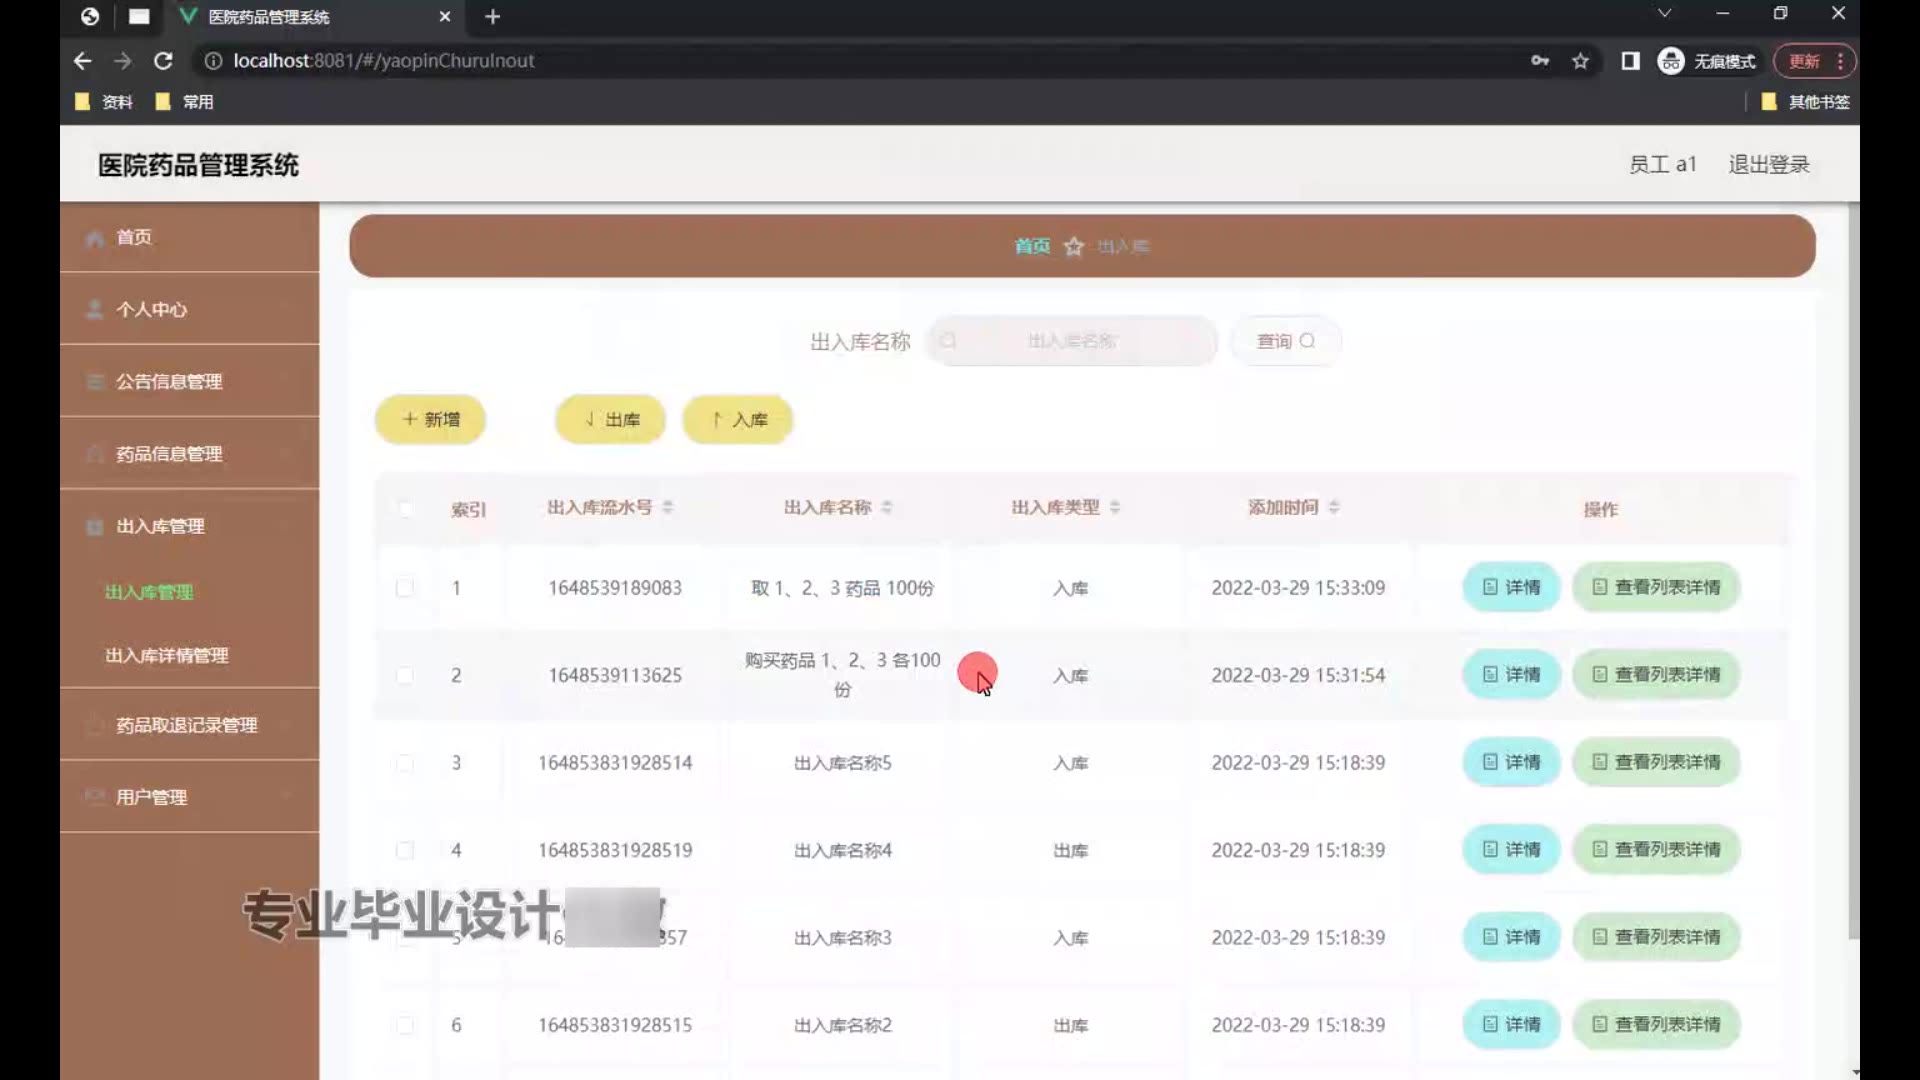Check the checkbox for row 3

click(x=405, y=763)
